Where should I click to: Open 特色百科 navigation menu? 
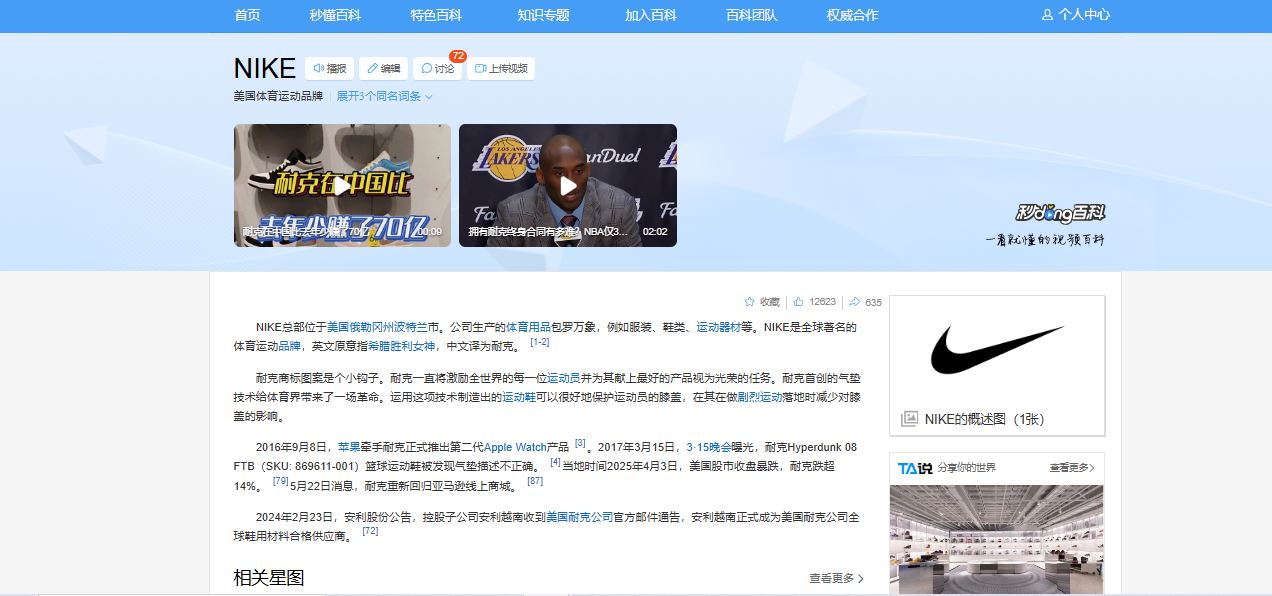point(436,15)
